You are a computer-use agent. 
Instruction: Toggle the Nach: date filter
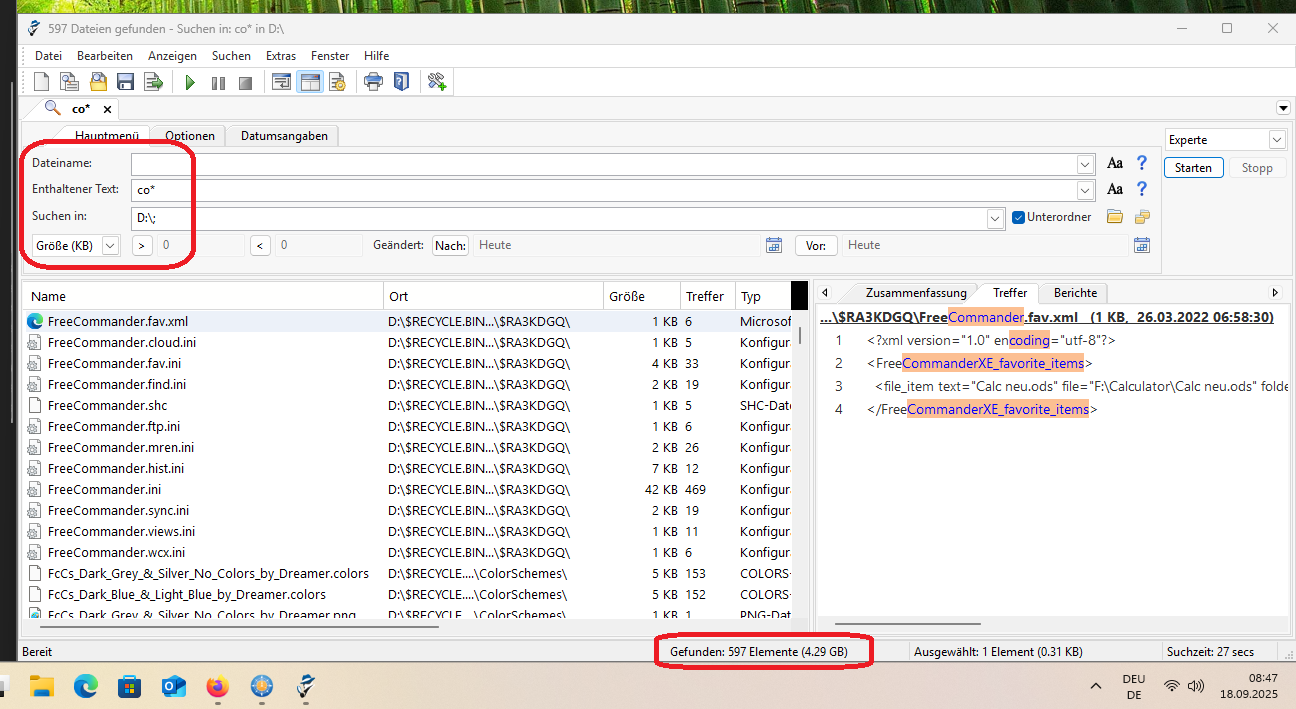pos(450,245)
